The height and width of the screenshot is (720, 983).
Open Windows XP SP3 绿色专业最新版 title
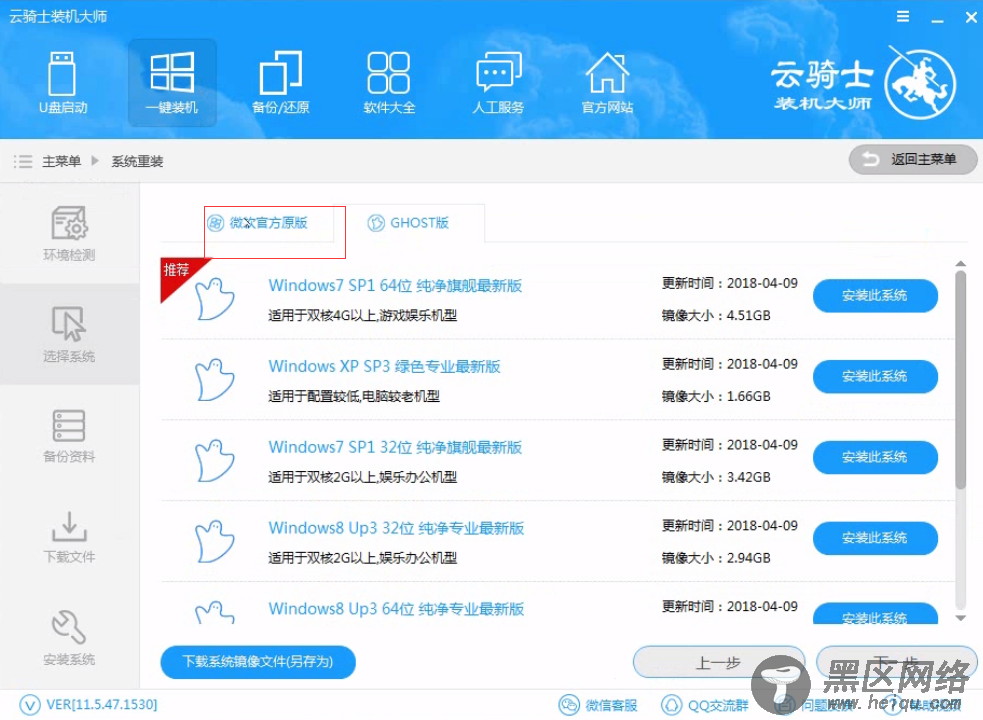[x=384, y=366]
